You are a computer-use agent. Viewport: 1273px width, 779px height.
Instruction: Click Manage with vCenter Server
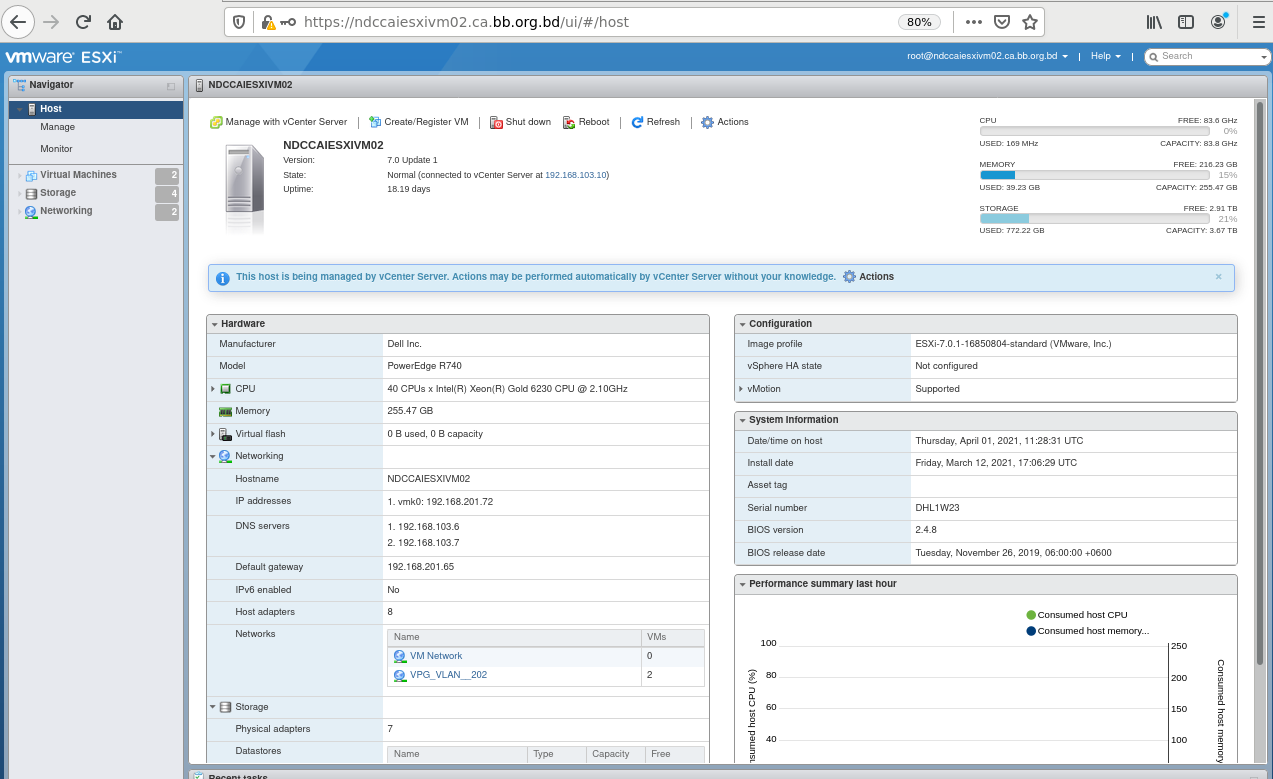tap(279, 122)
